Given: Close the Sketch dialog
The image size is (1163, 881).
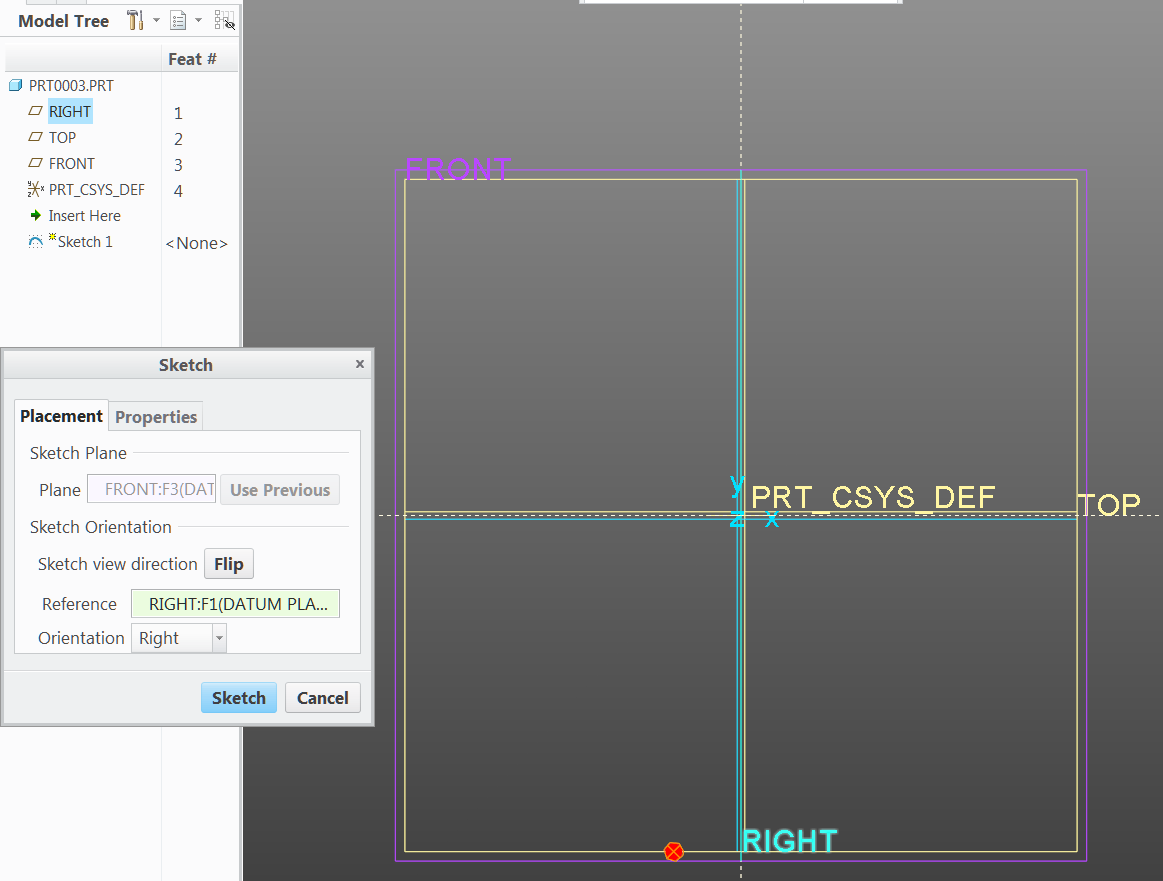Looking at the screenshot, I should pyautogui.click(x=360, y=363).
